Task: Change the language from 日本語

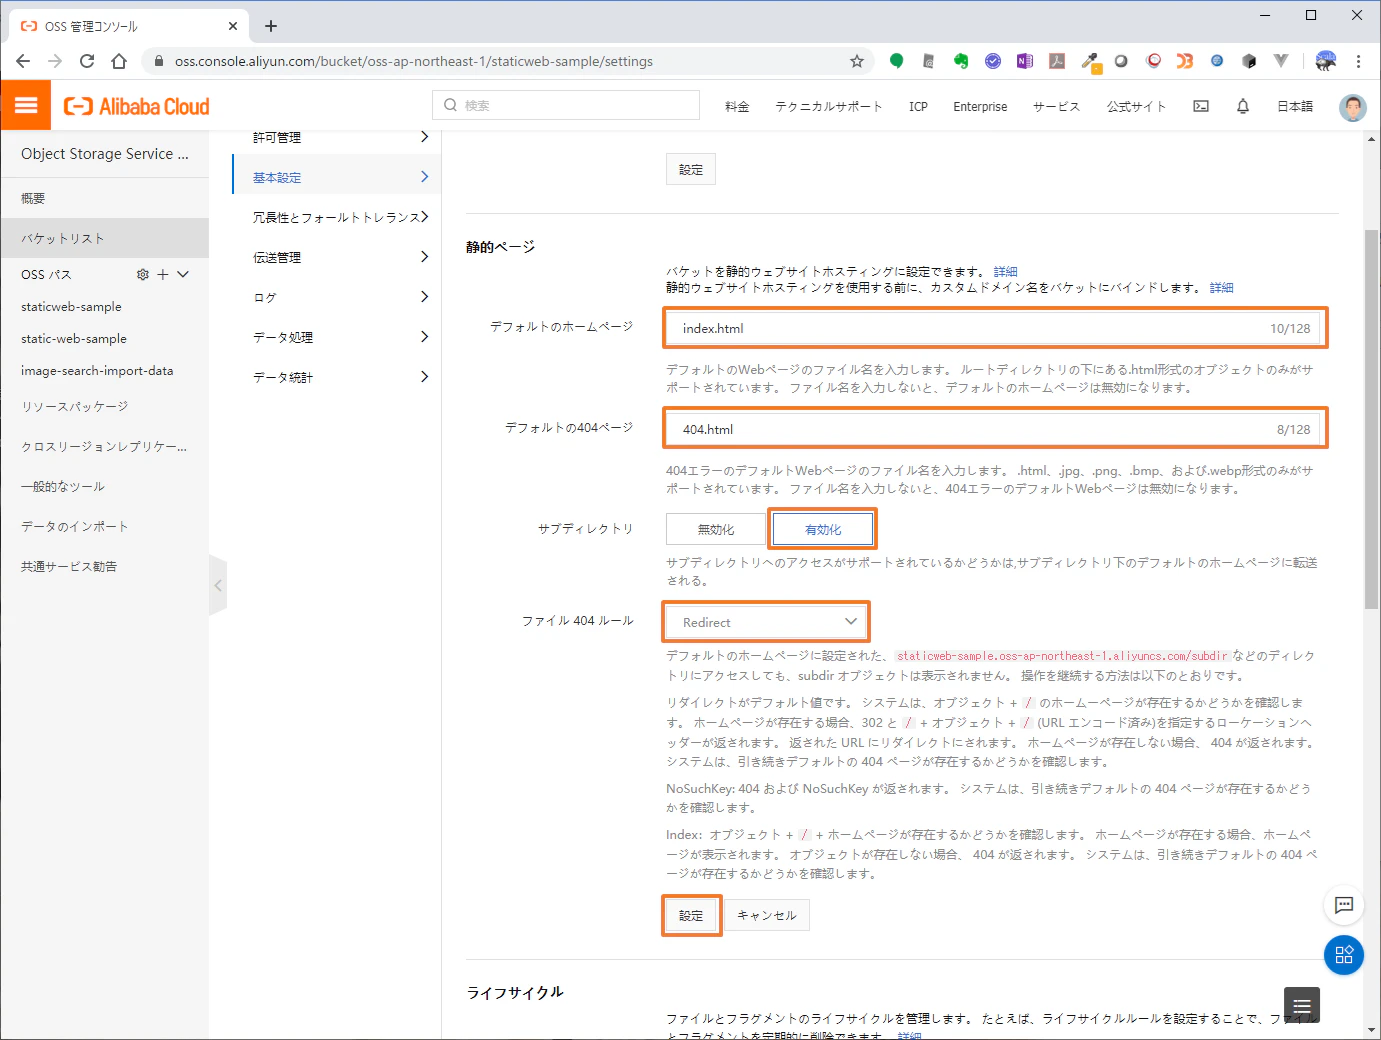Action: [x=1295, y=106]
